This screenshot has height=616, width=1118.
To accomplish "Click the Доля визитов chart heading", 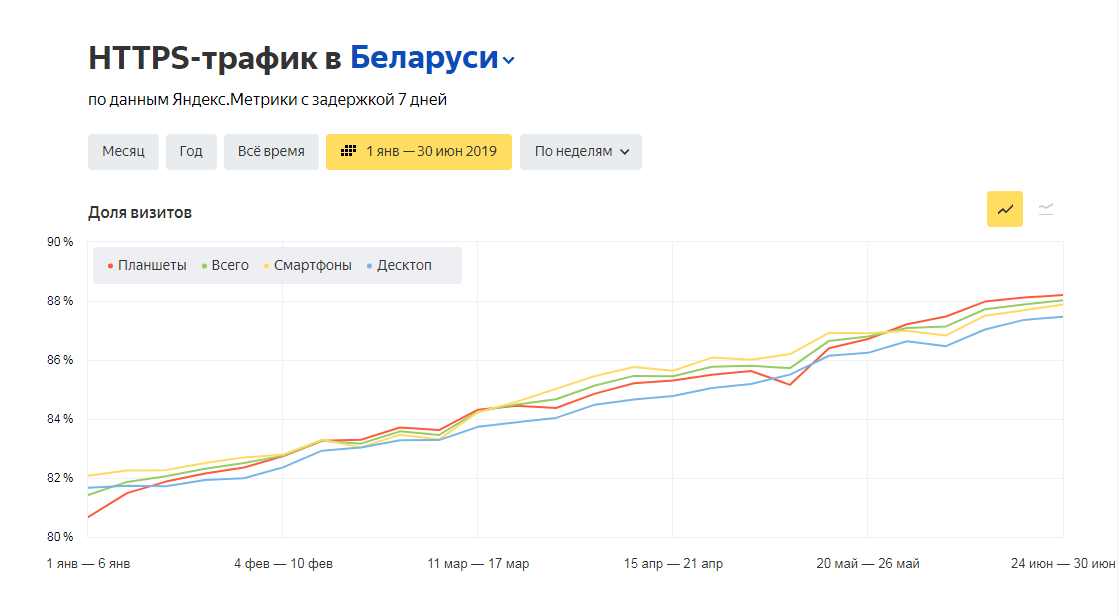I will coord(140,212).
